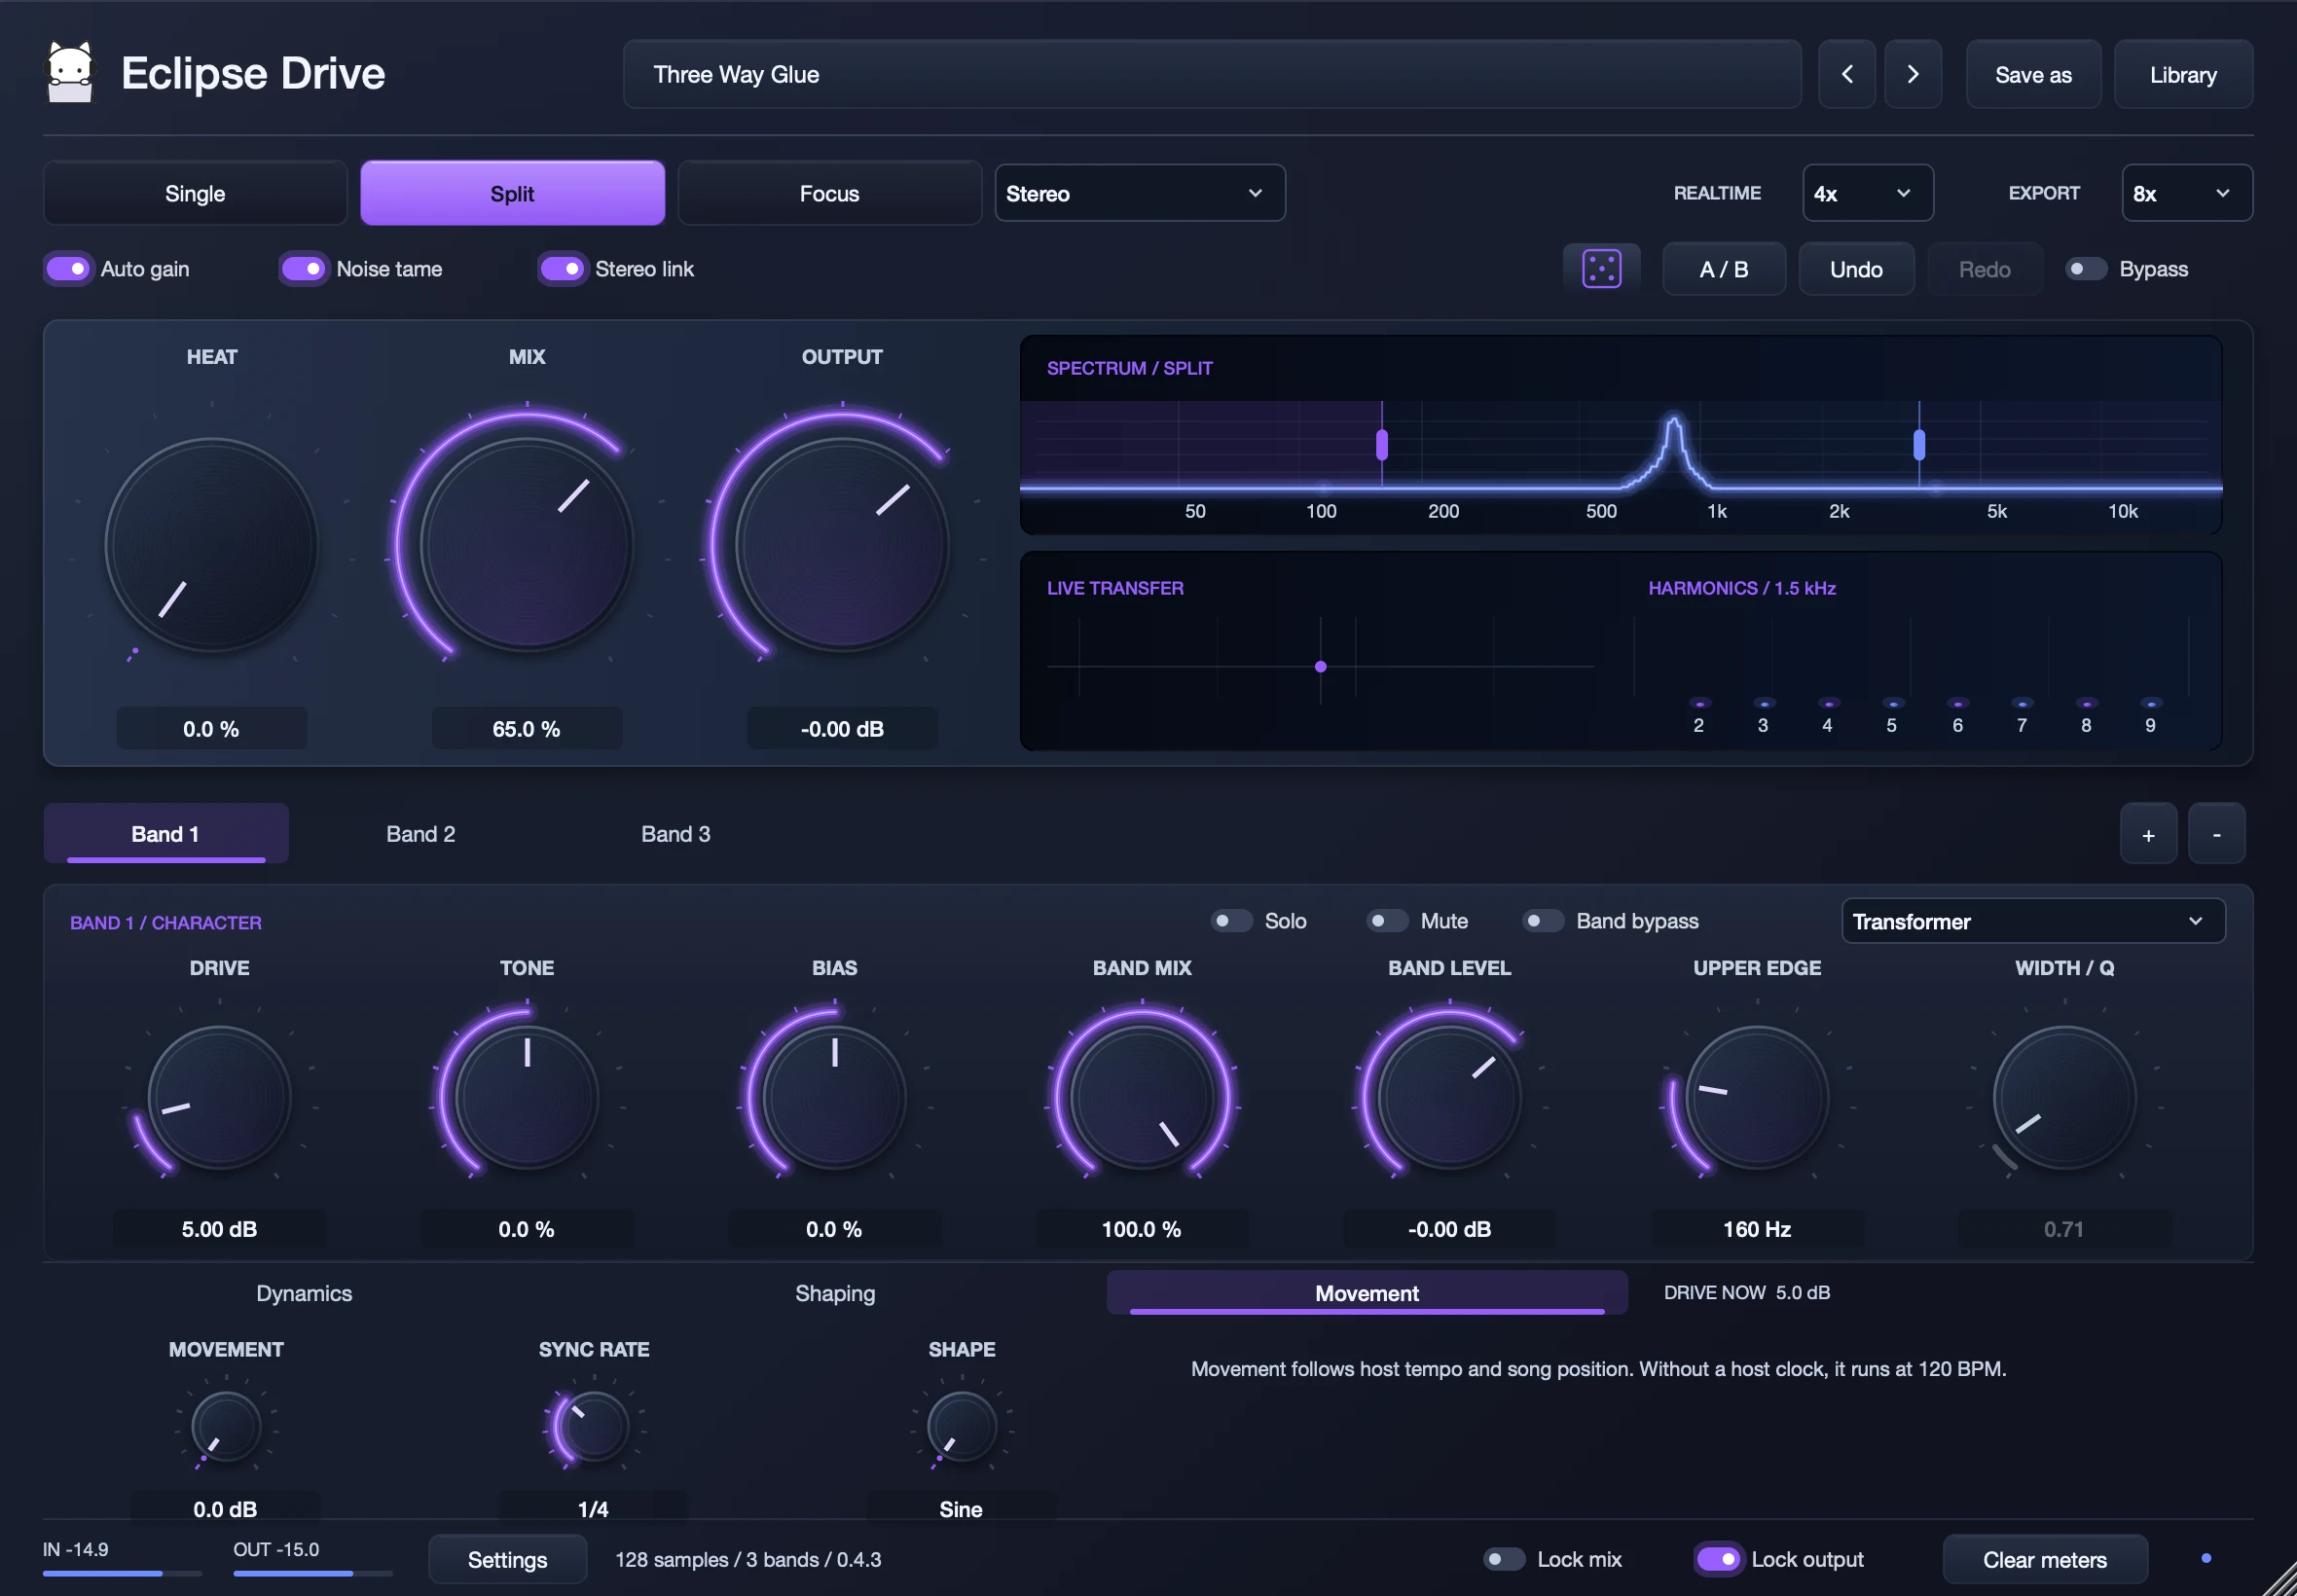Select the Single mode tab

(x=195, y=193)
